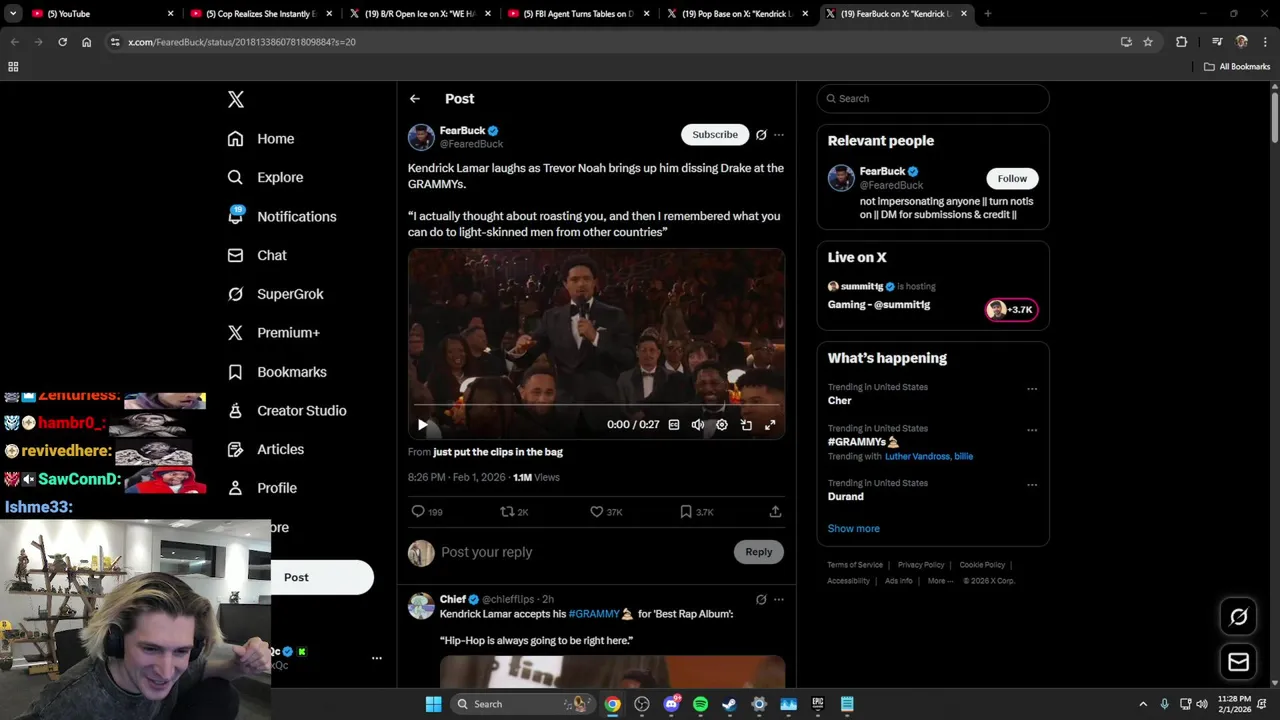Mute the video volume
Image resolution: width=1280 pixels, height=720 pixels.
[x=698, y=425]
